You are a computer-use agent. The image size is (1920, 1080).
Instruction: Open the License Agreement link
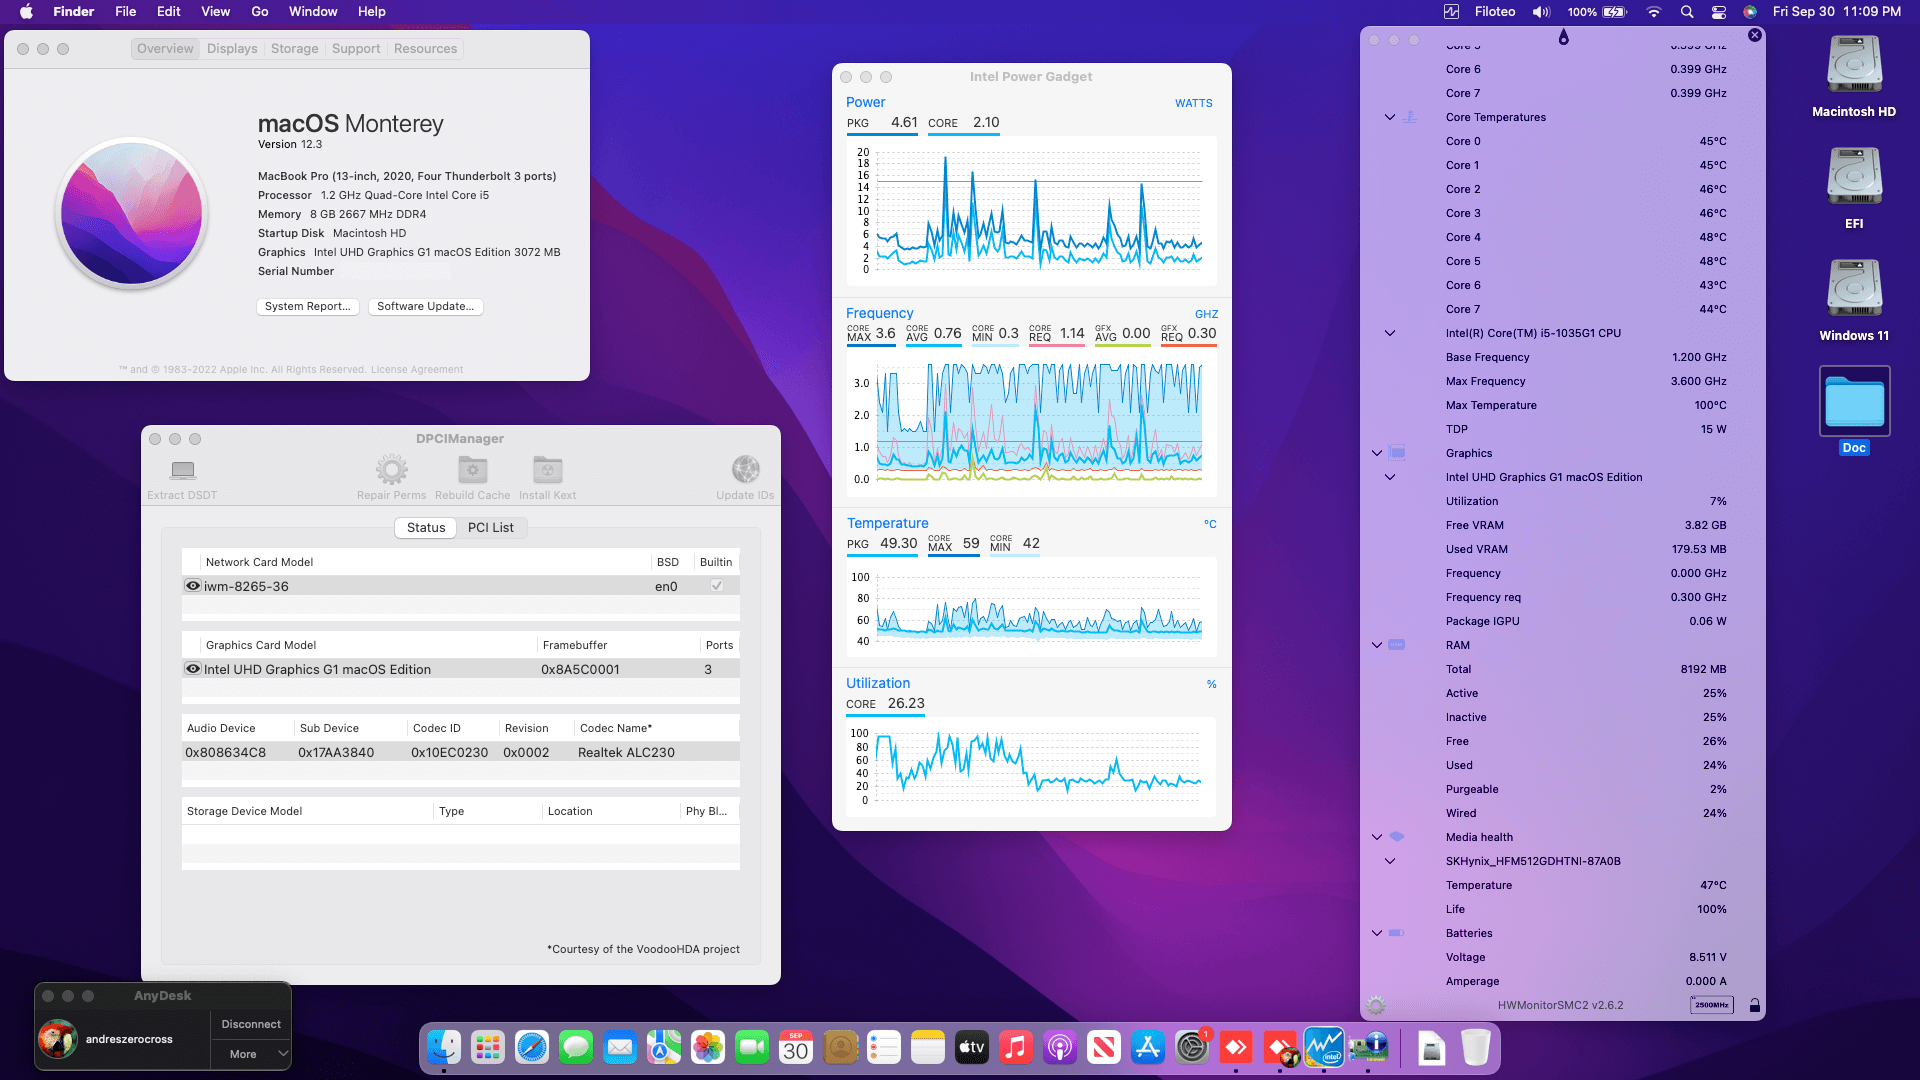[x=417, y=369]
